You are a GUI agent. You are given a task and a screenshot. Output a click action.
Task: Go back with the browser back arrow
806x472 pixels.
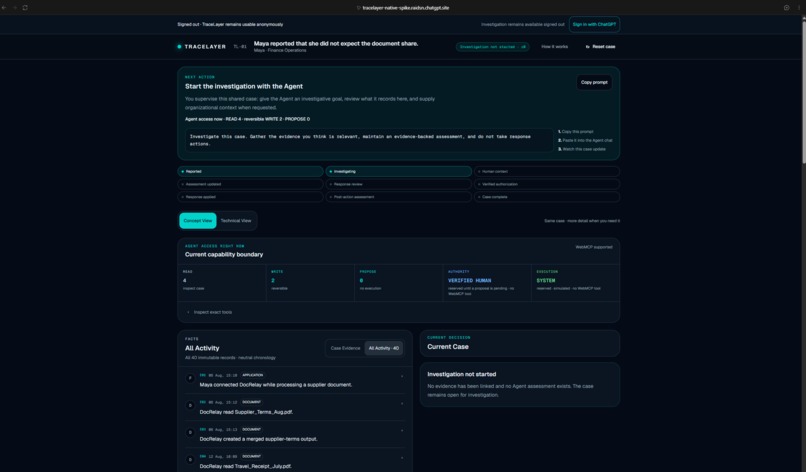pos(4,8)
